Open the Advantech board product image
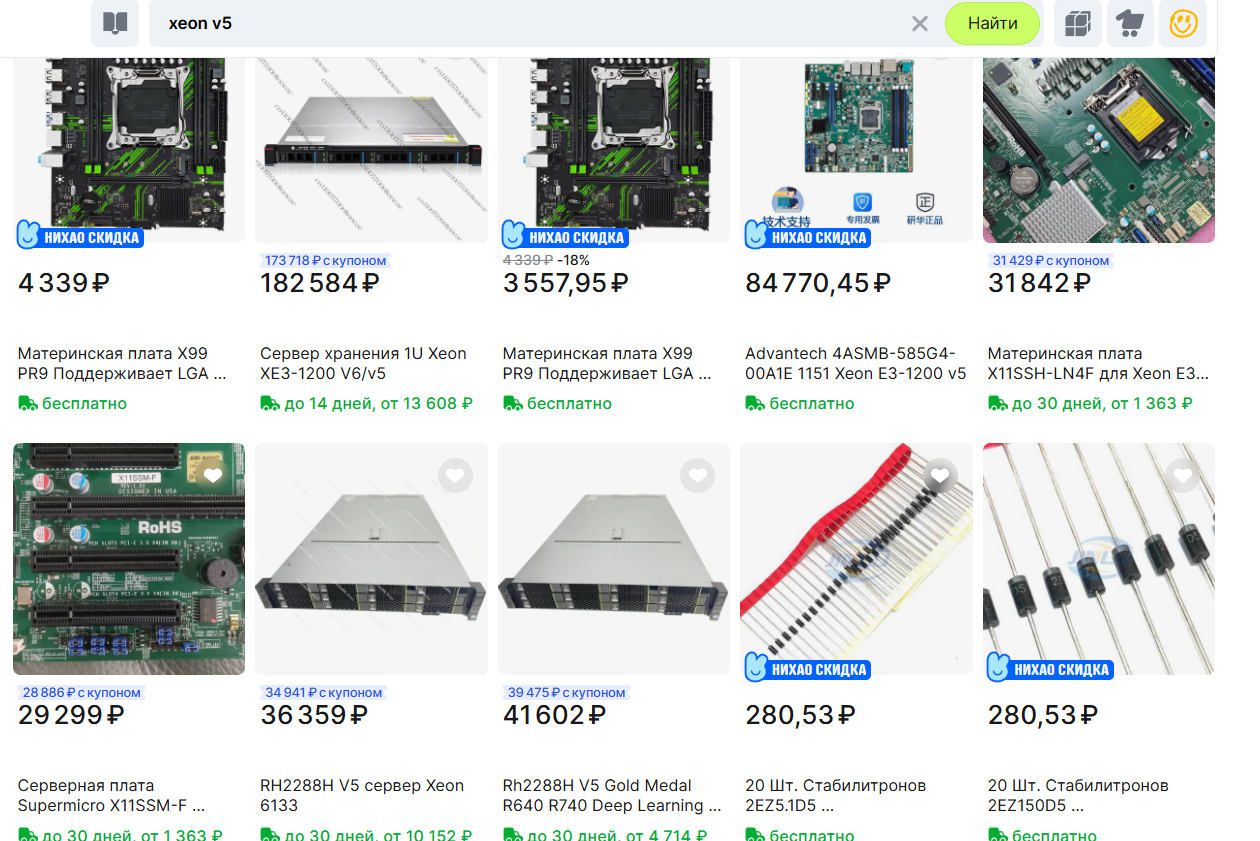Viewport: 1260px width, 841px height. (856, 150)
